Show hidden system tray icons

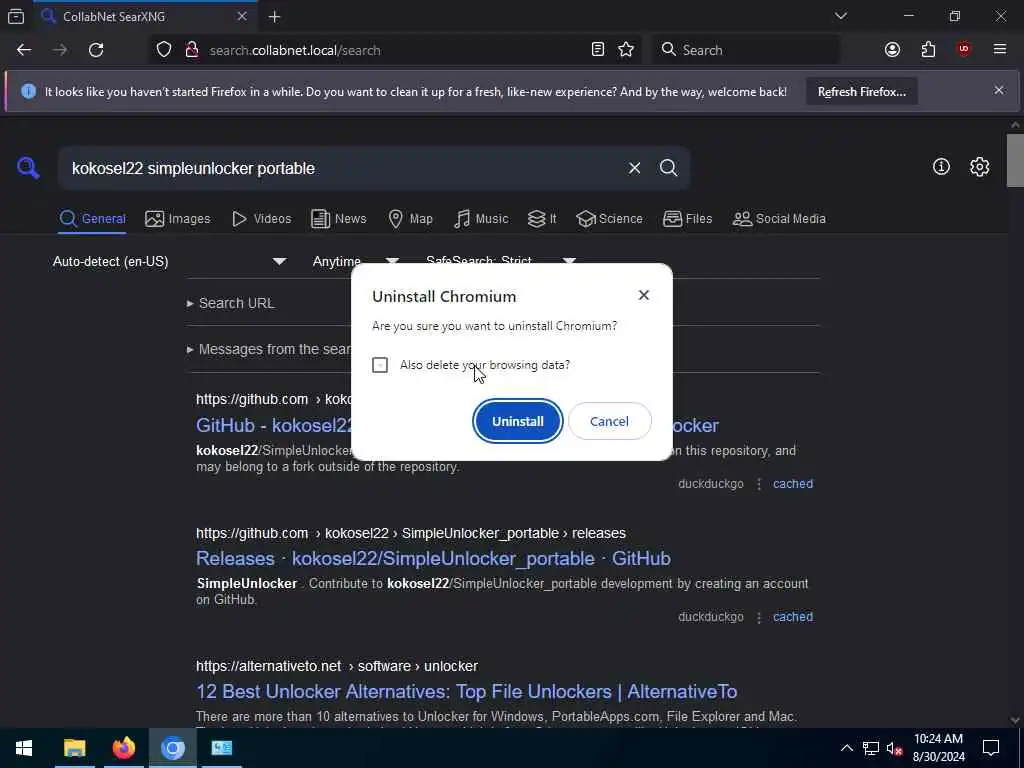[846, 748]
